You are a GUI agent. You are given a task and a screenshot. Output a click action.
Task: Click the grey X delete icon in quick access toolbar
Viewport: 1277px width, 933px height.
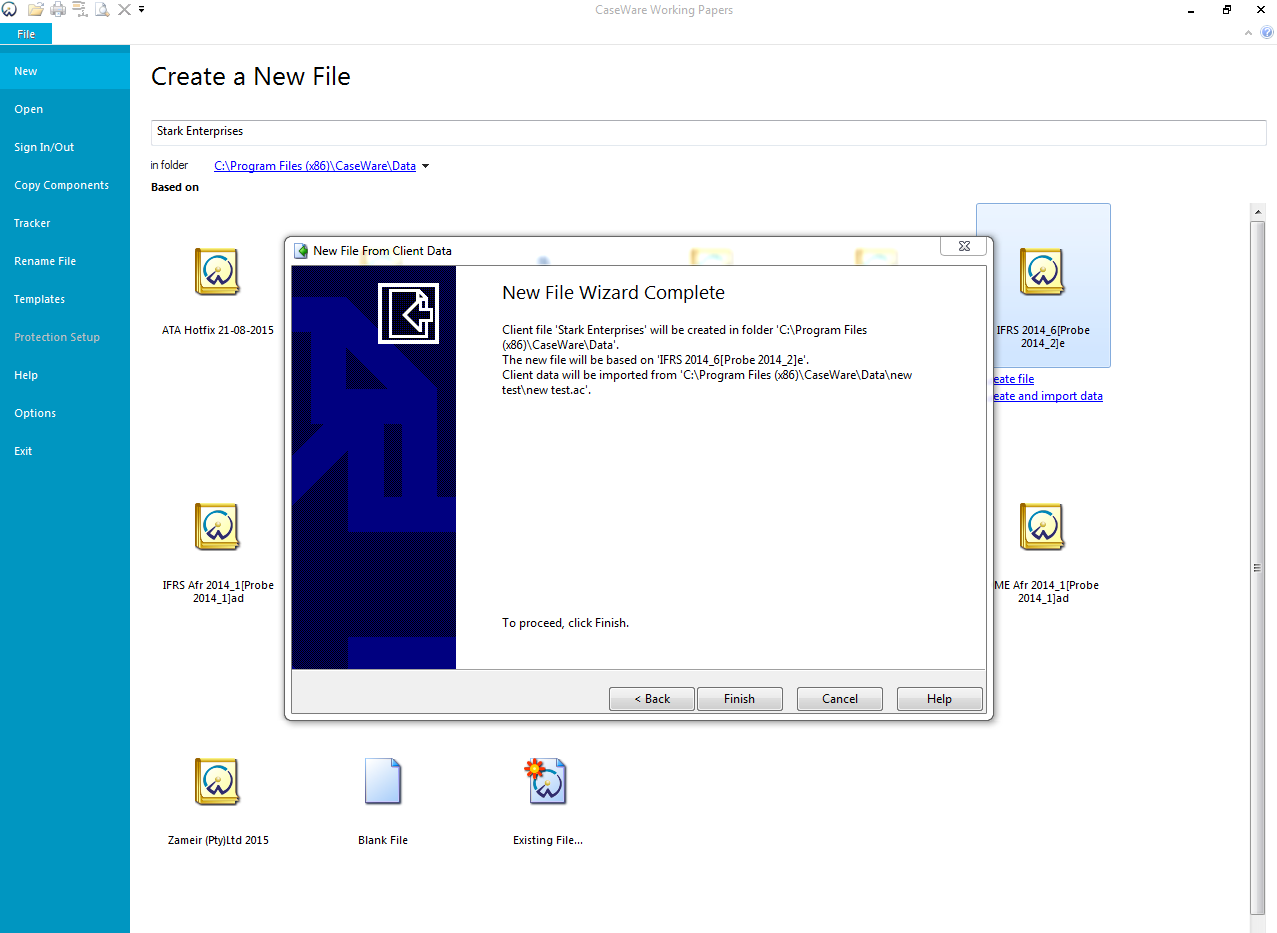(x=124, y=10)
